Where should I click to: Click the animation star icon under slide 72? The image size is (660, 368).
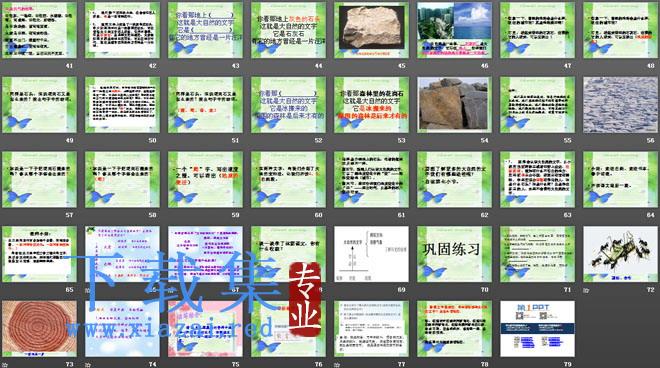click(586, 290)
